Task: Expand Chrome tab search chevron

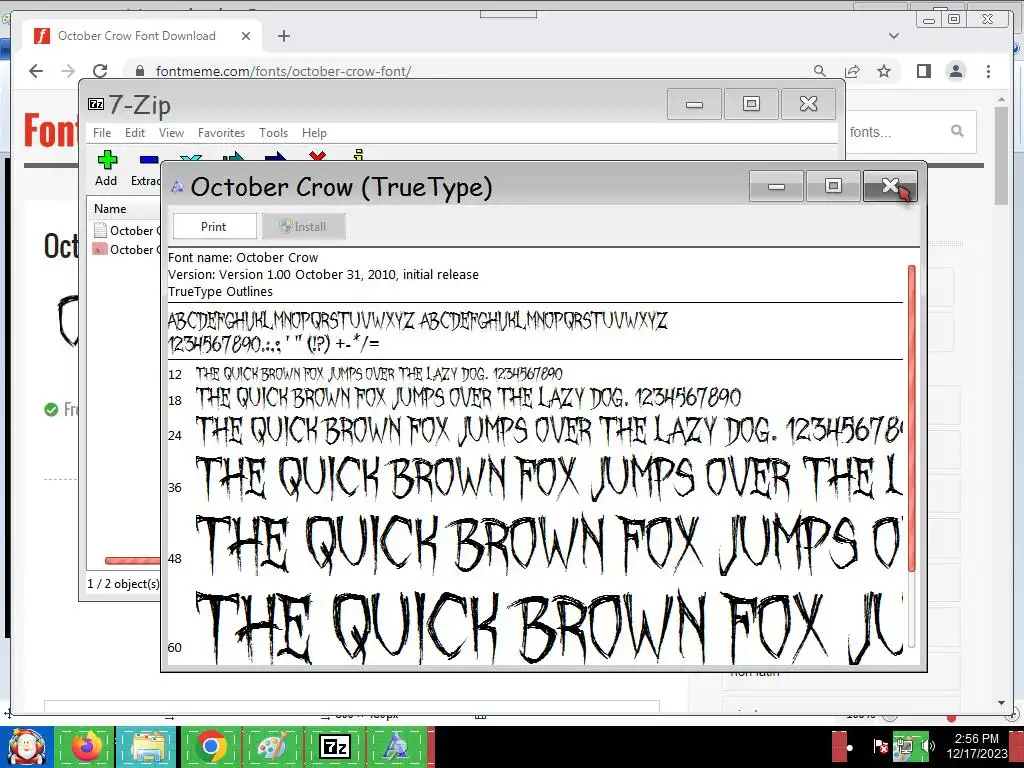Action: (894, 36)
